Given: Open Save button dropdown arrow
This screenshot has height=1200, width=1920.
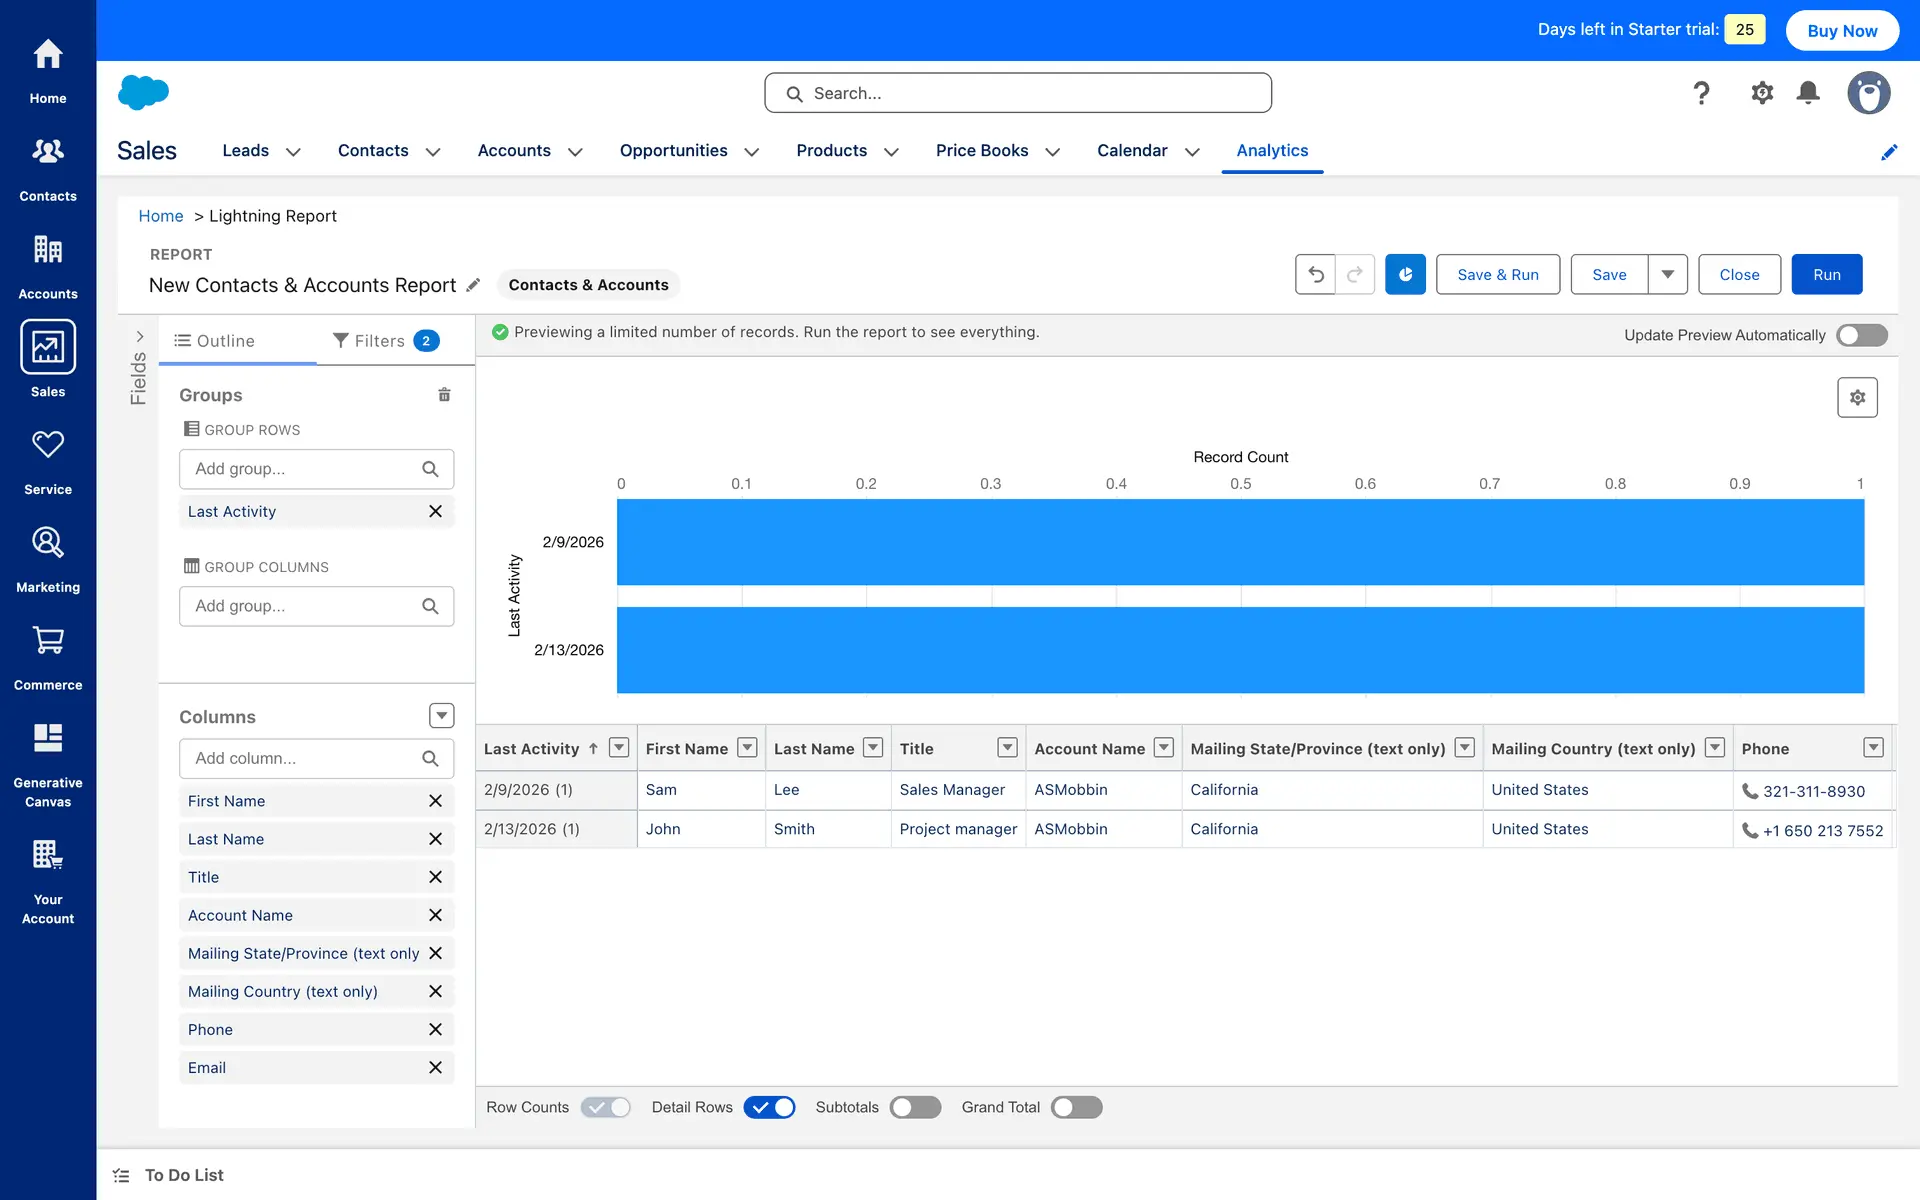Looking at the screenshot, I should 1667,275.
